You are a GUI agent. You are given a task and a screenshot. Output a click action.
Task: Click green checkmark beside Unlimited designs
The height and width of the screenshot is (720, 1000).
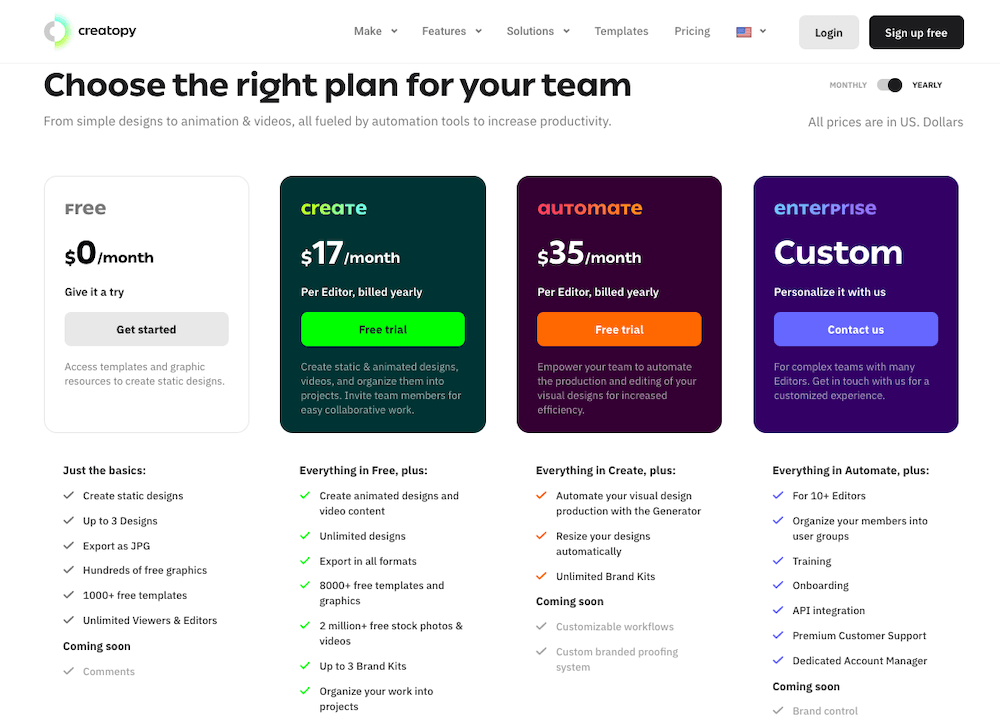[x=305, y=536]
